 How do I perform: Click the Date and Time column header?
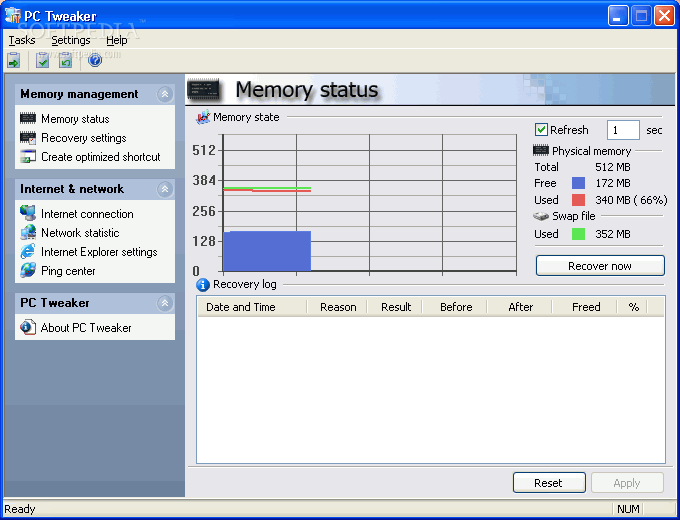(x=252, y=307)
